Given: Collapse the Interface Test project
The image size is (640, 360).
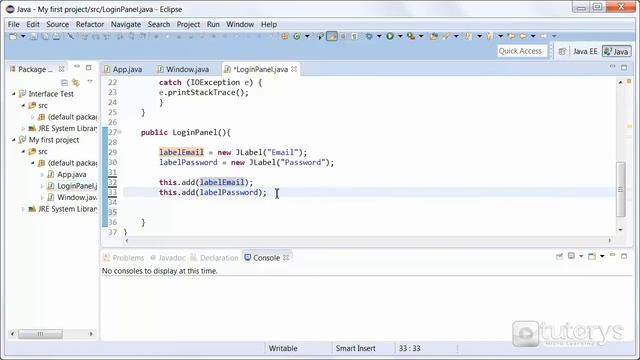Looking at the screenshot, I should click(x=13, y=94).
